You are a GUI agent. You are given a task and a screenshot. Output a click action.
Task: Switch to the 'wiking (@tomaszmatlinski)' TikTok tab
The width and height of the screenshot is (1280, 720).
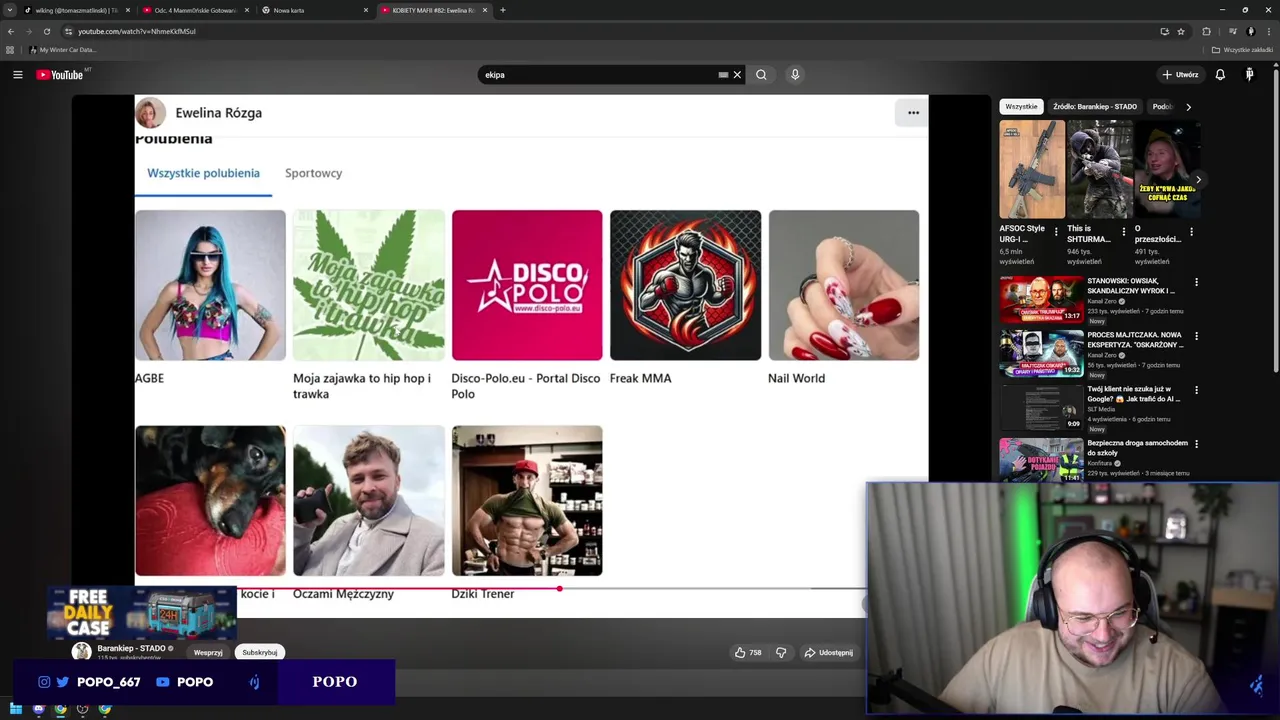tap(72, 10)
